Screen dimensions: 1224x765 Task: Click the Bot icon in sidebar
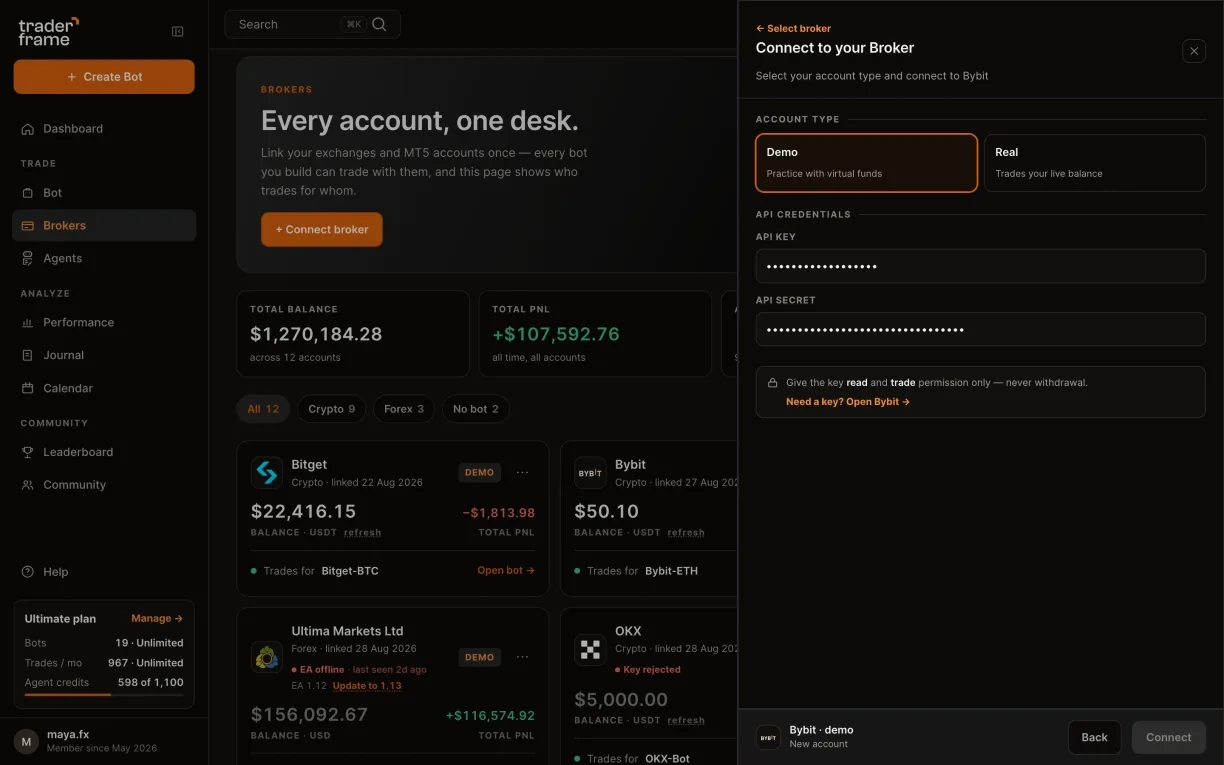[x=28, y=193]
